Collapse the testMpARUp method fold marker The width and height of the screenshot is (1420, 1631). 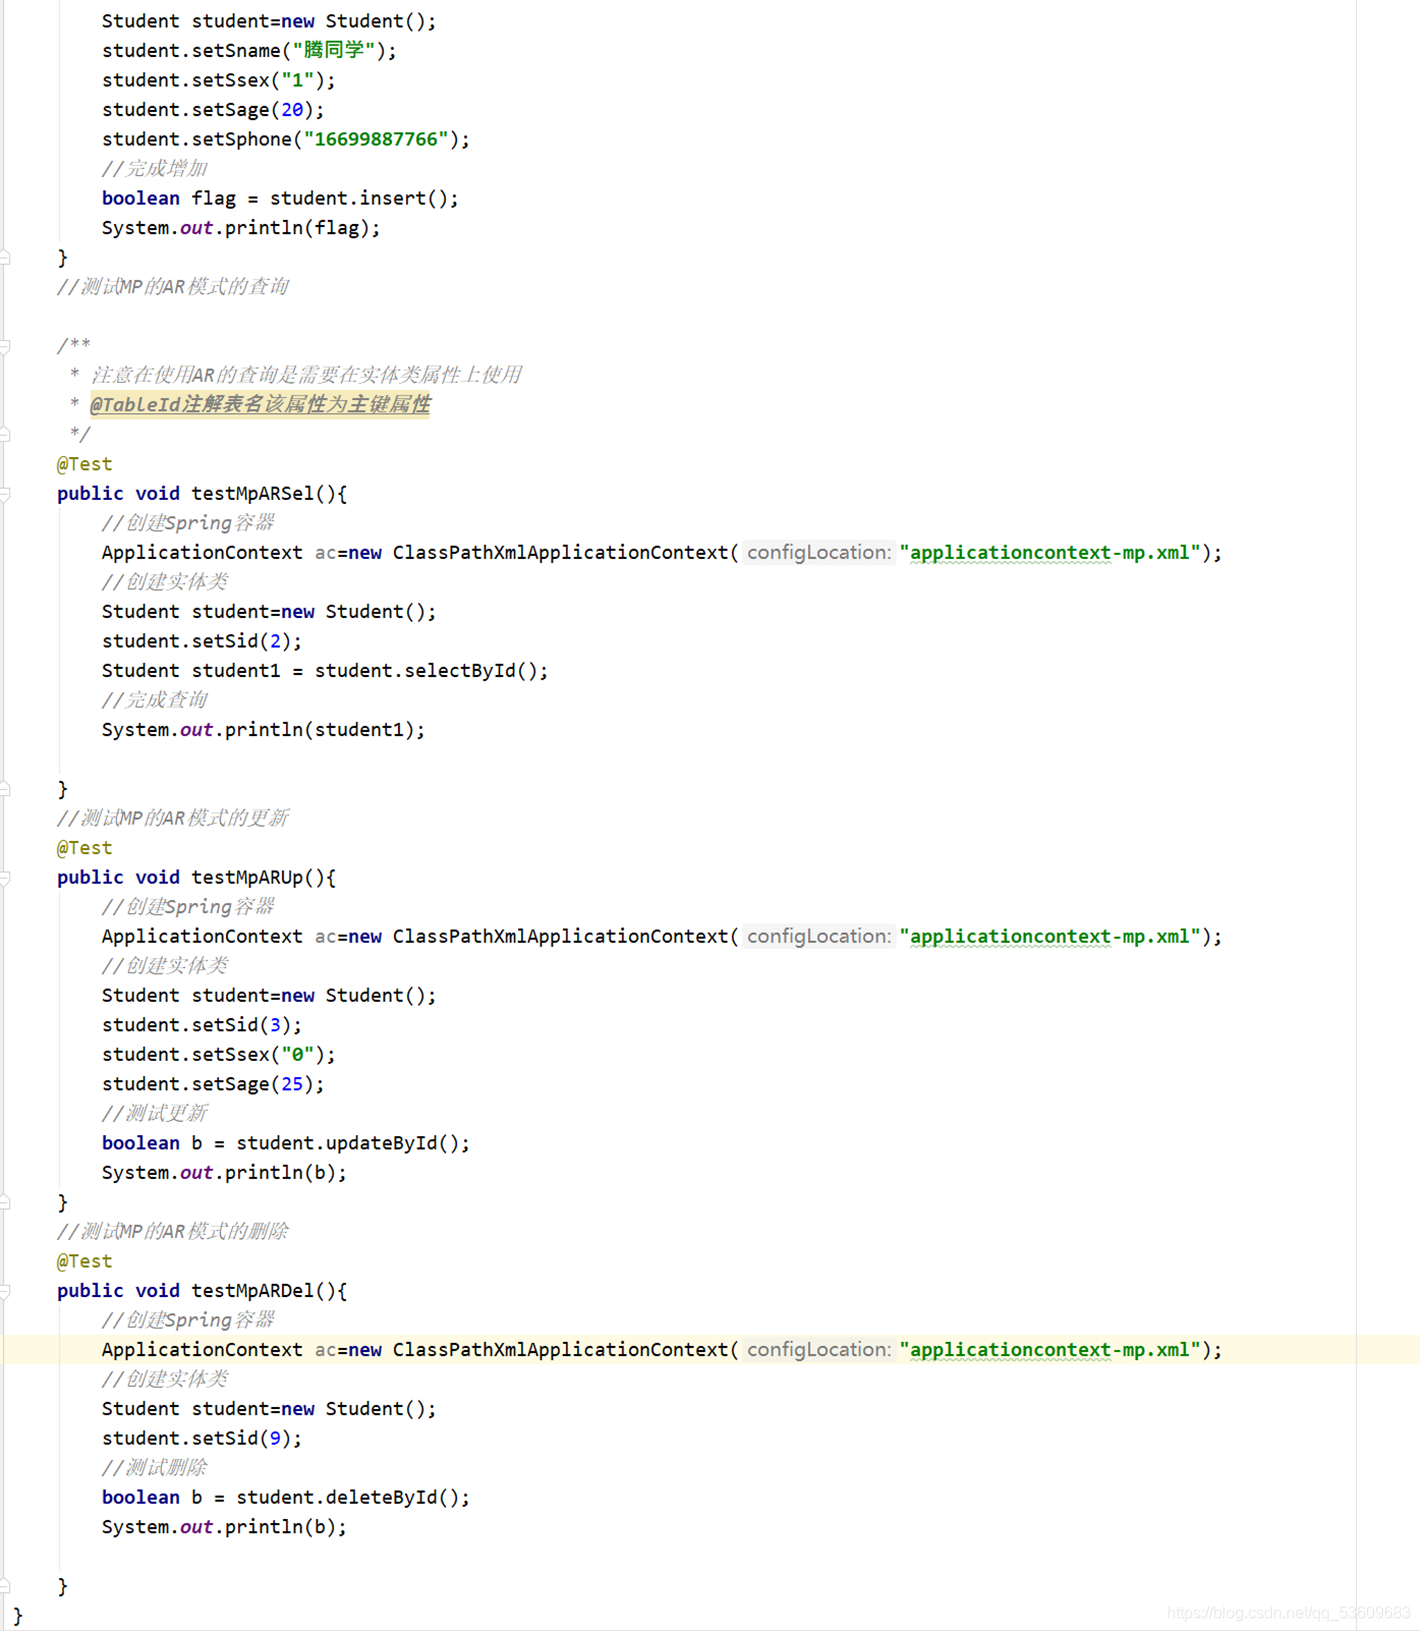(5, 878)
